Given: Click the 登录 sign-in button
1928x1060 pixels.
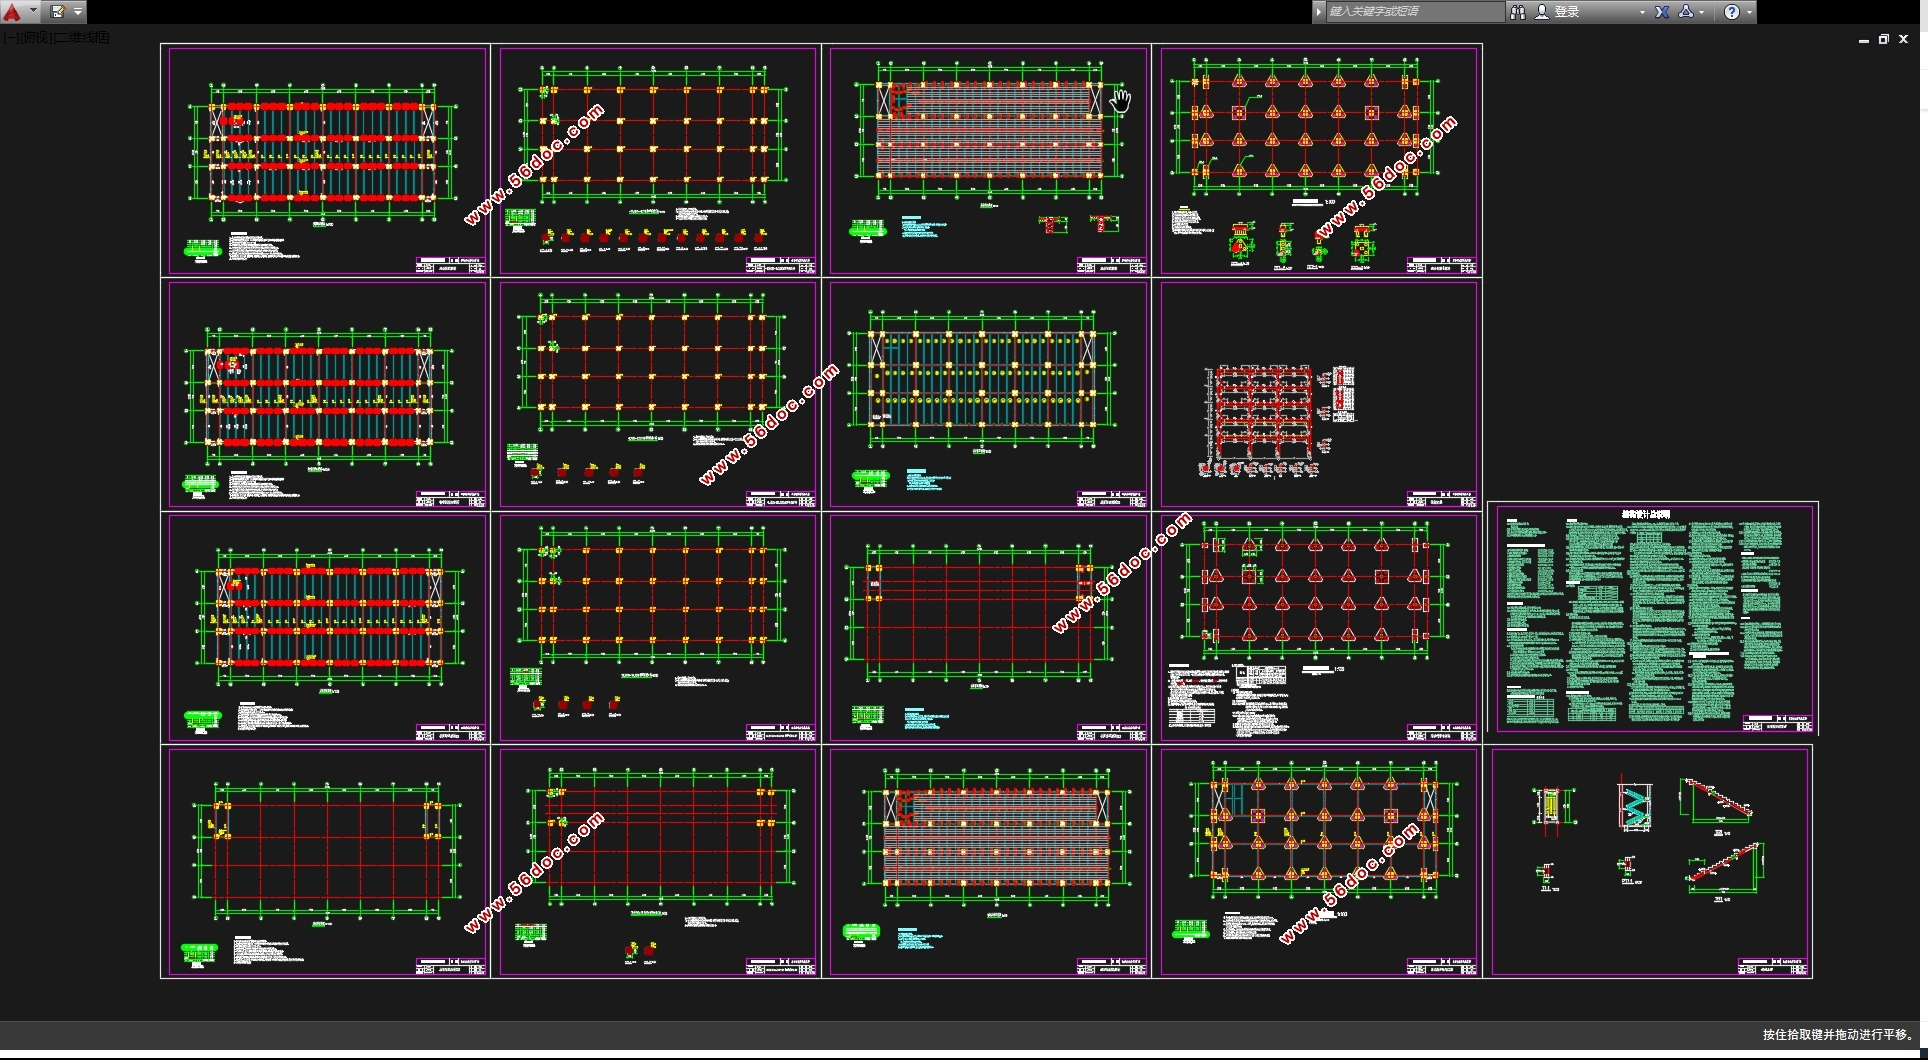Looking at the screenshot, I should 1565,12.
